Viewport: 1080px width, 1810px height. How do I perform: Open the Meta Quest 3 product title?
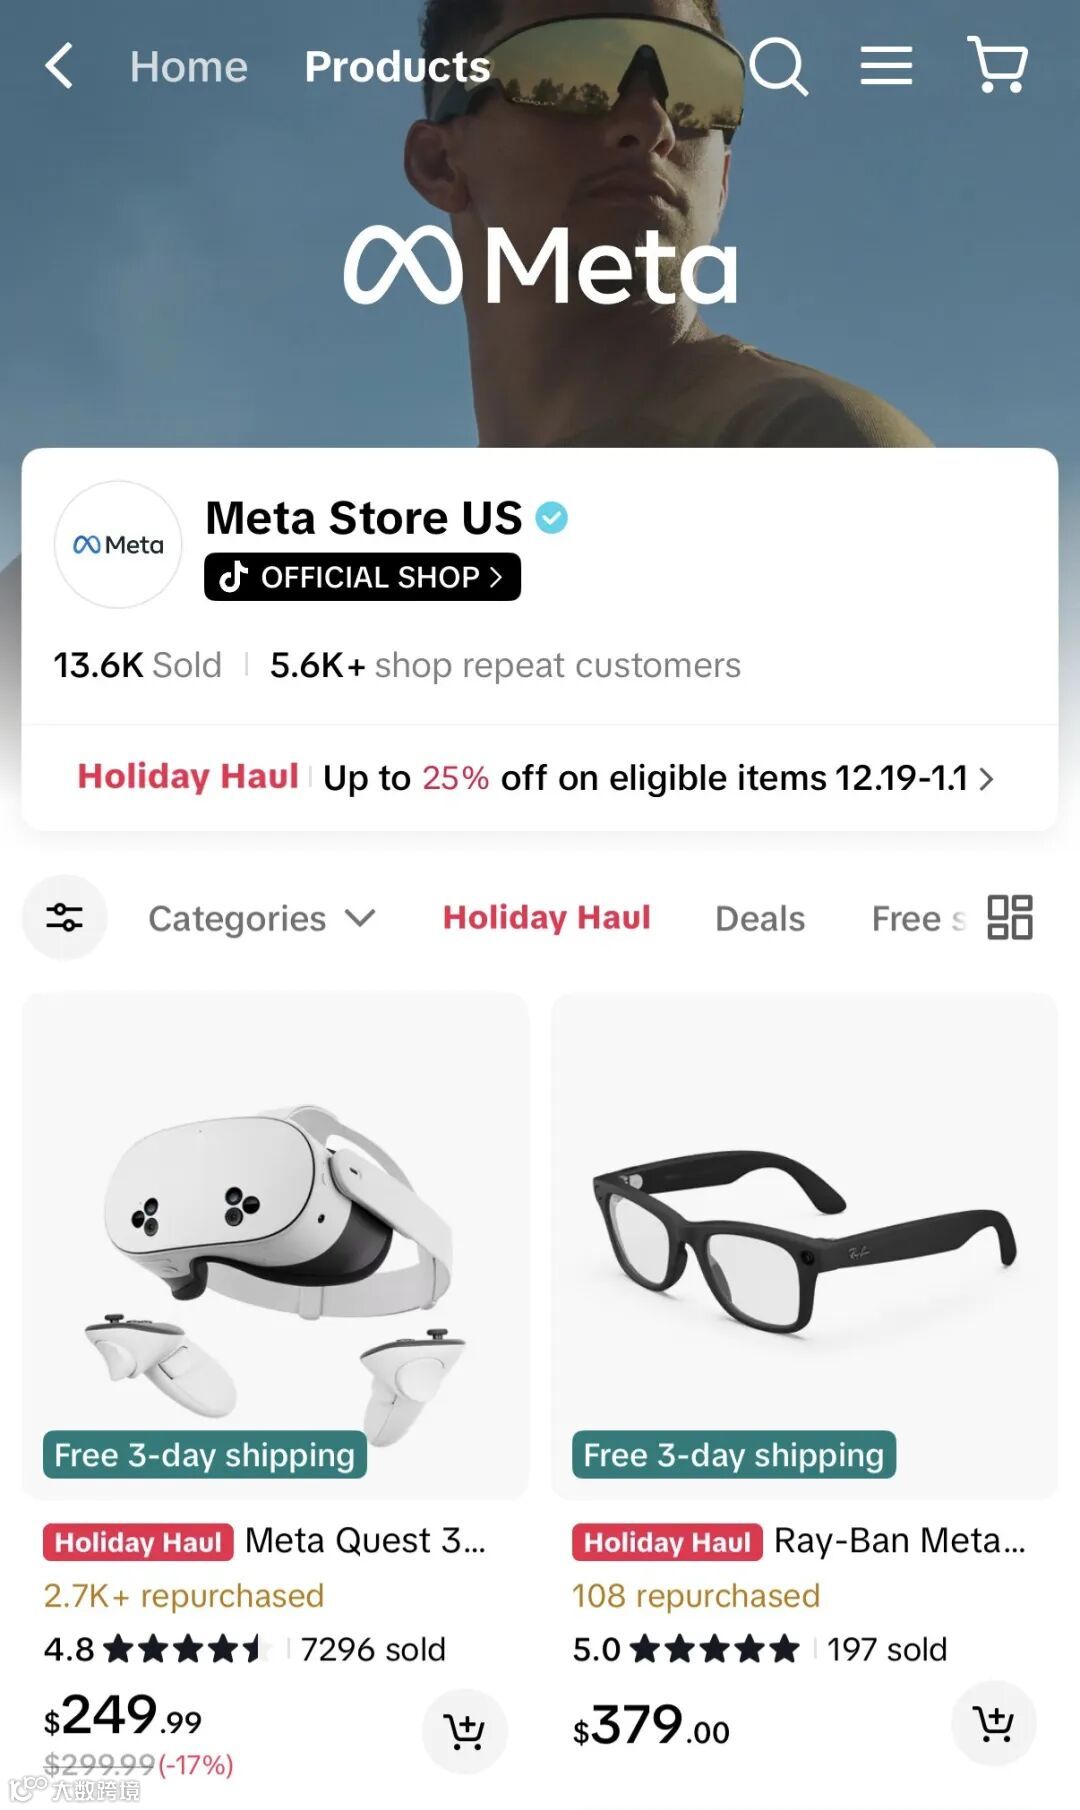click(366, 1541)
